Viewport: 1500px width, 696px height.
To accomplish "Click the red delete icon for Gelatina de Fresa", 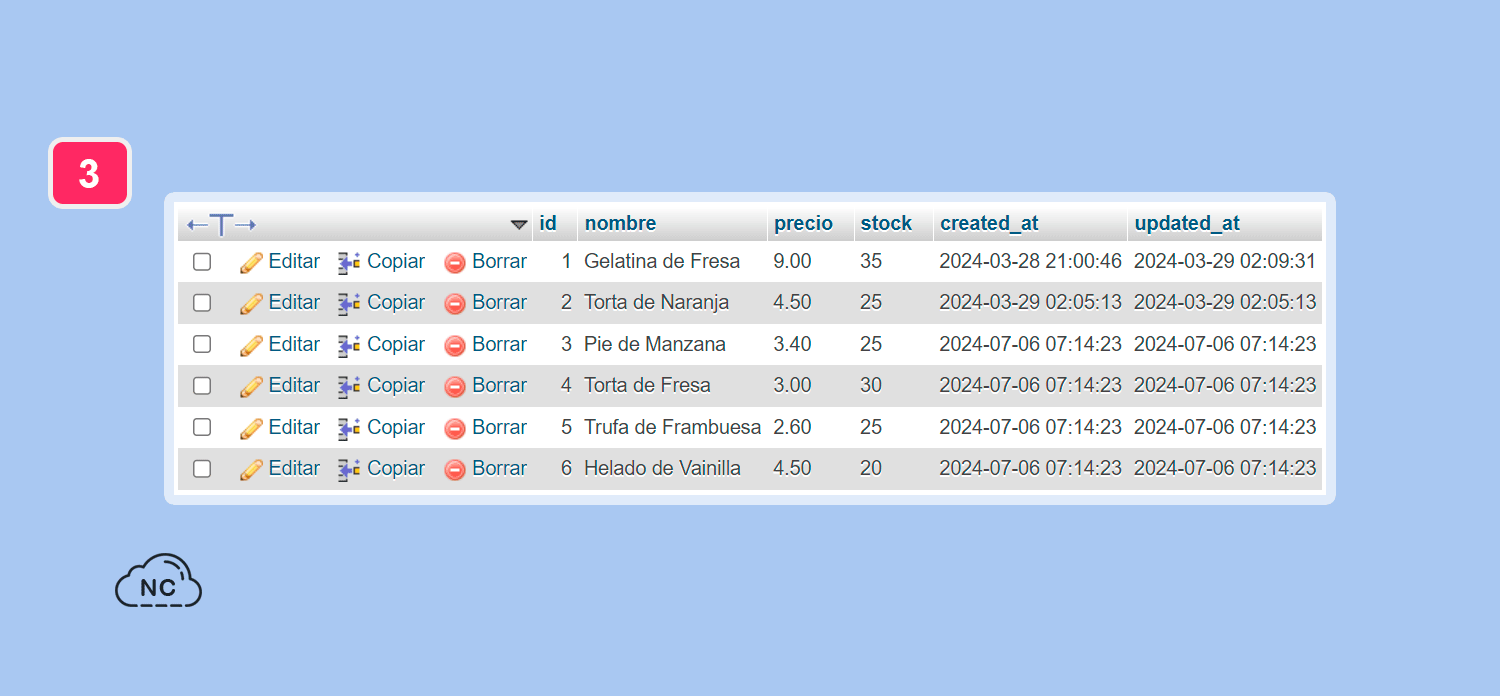I will pos(455,263).
